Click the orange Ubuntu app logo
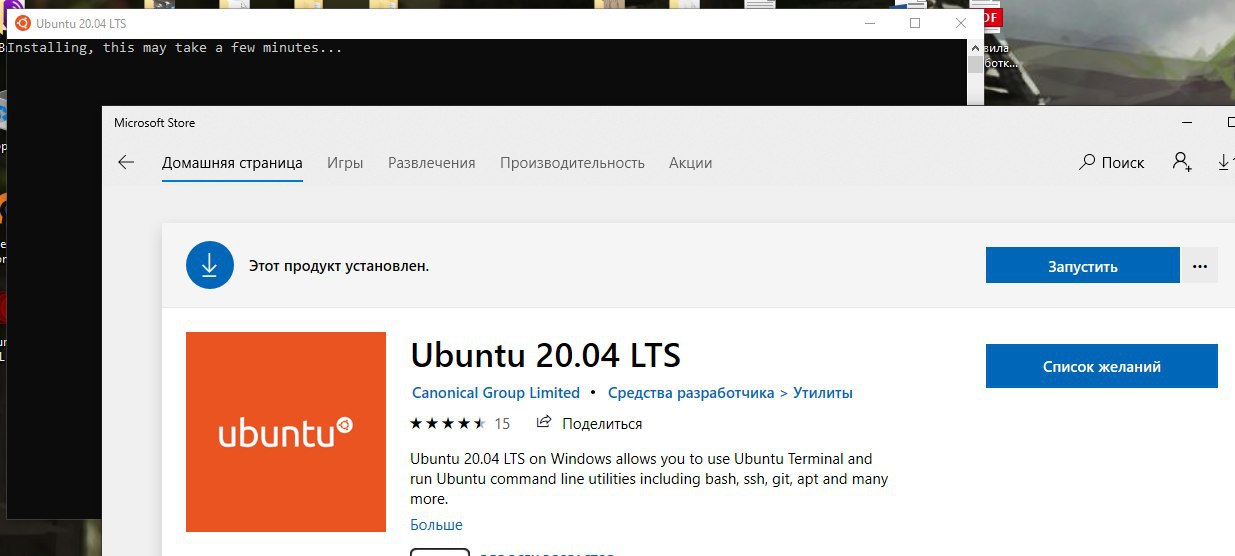The width and height of the screenshot is (1235, 556). coord(286,432)
